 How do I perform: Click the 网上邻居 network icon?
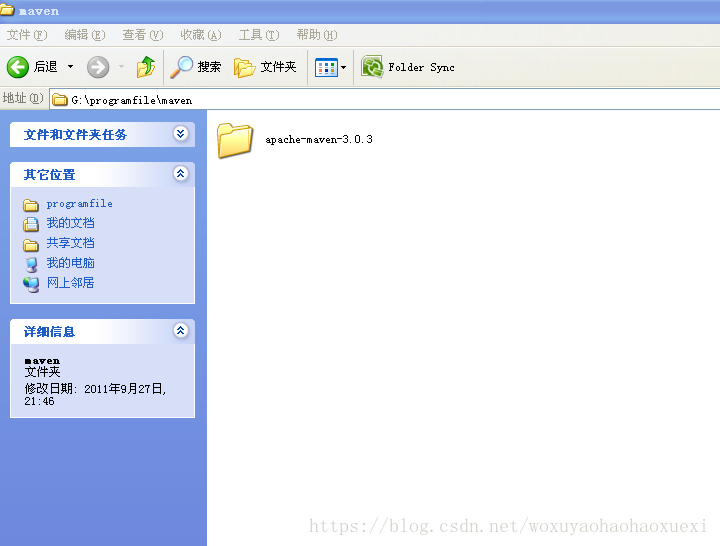31,284
